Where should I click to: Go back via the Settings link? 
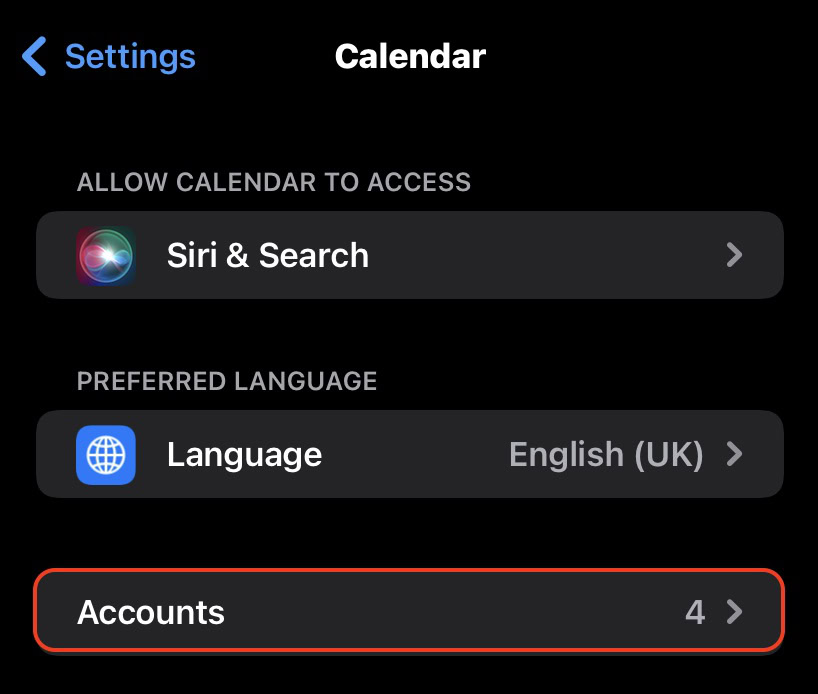[x=129, y=56]
